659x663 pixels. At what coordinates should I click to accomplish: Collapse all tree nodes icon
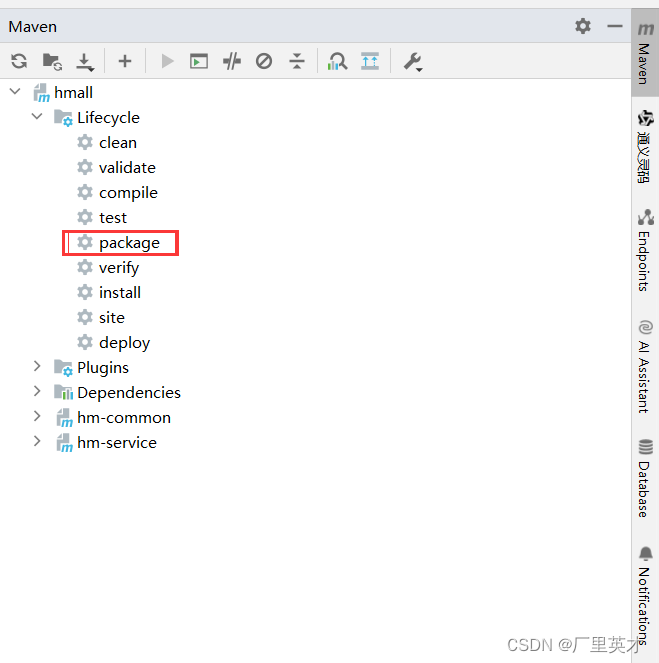[297, 61]
